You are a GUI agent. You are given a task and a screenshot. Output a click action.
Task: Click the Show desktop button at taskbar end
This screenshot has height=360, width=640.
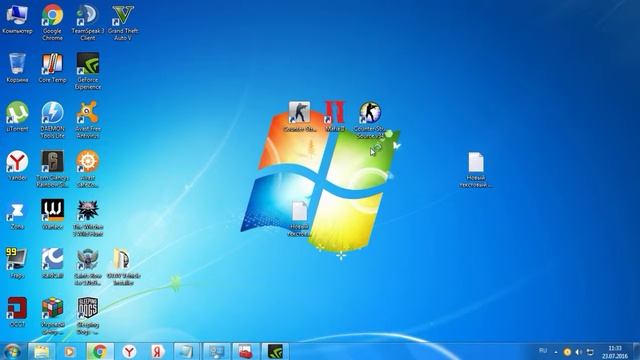pyautogui.click(x=636, y=351)
